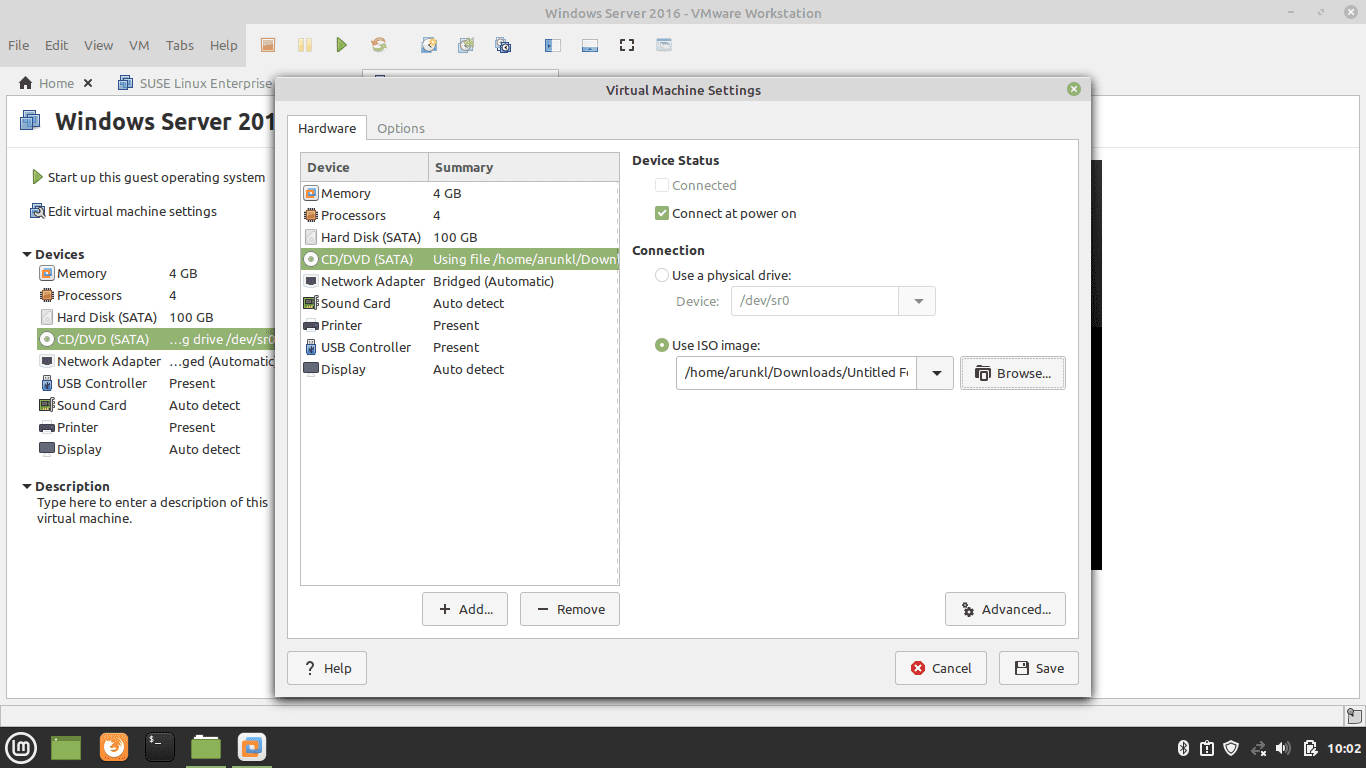Select USB Controller in settings dialog device list
This screenshot has height=768, width=1366.
pos(460,347)
